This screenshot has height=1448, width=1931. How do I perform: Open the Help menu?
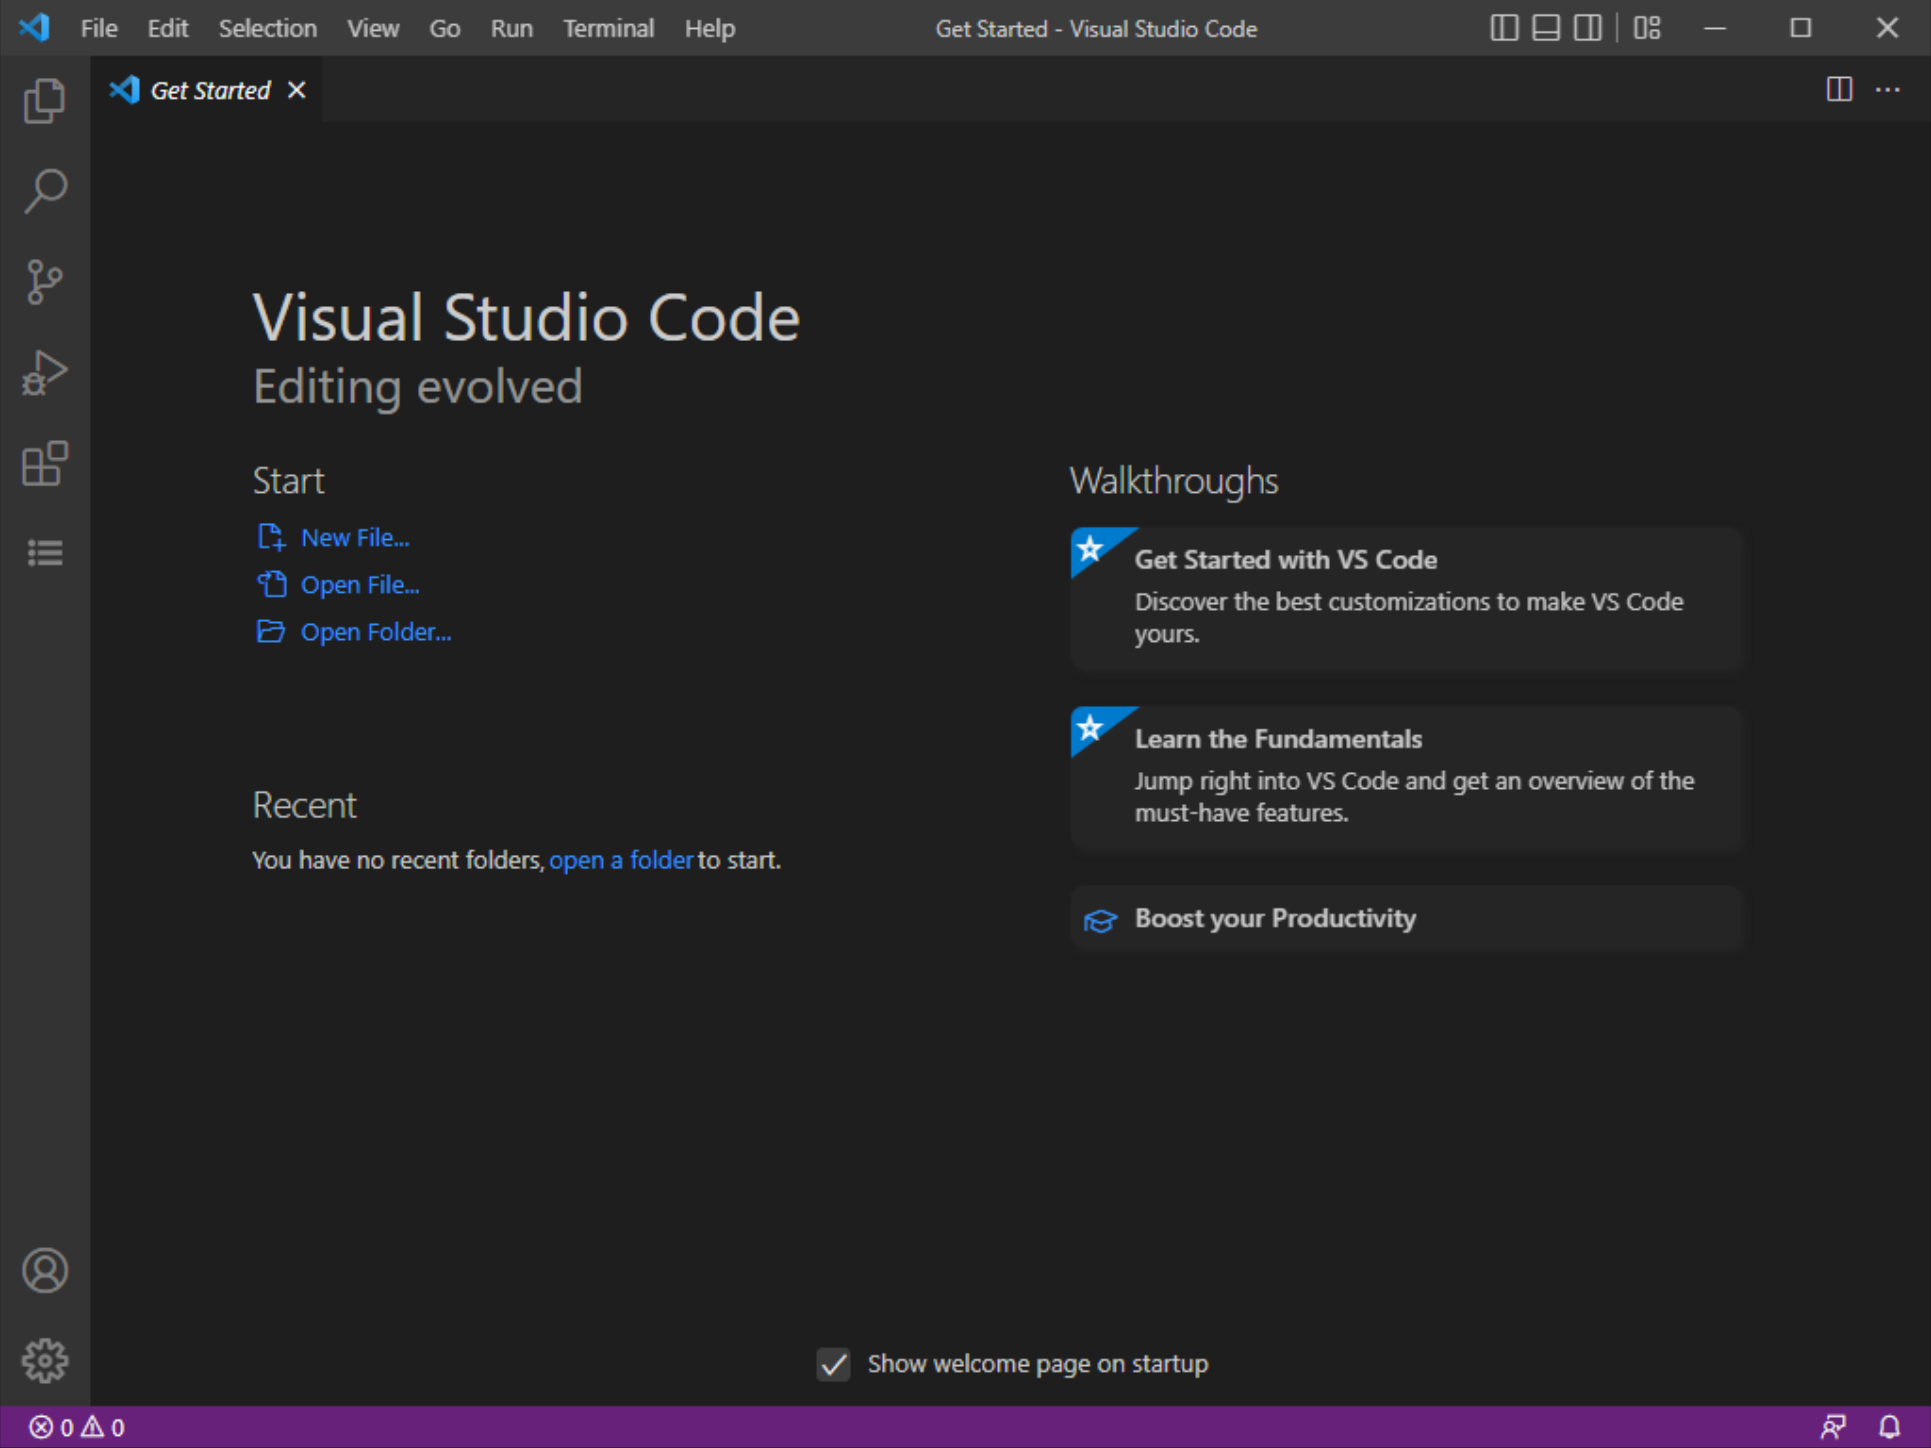[710, 28]
